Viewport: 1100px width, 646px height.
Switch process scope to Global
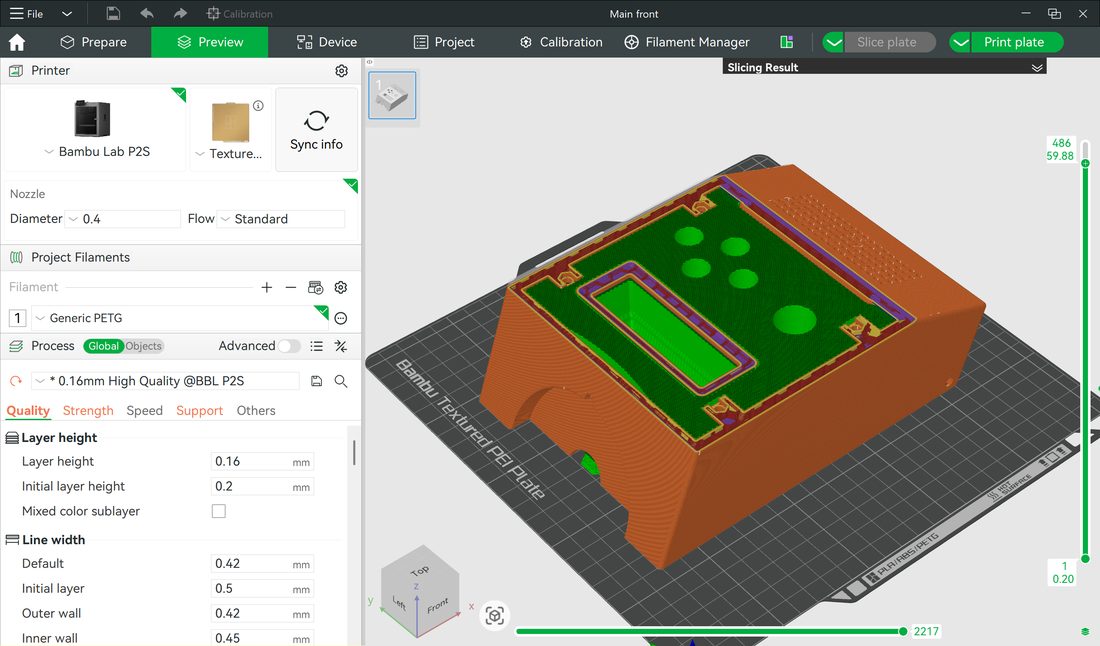click(x=103, y=346)
